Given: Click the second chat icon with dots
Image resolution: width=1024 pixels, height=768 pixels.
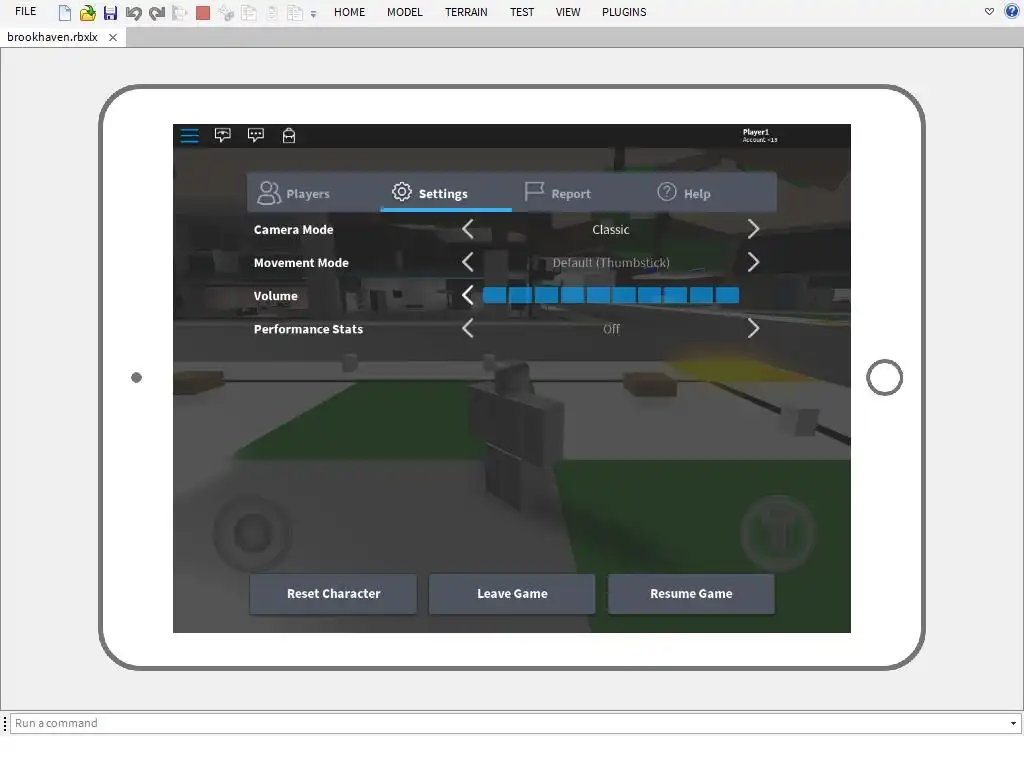Looking at the screenshot, I should [256, 135].
